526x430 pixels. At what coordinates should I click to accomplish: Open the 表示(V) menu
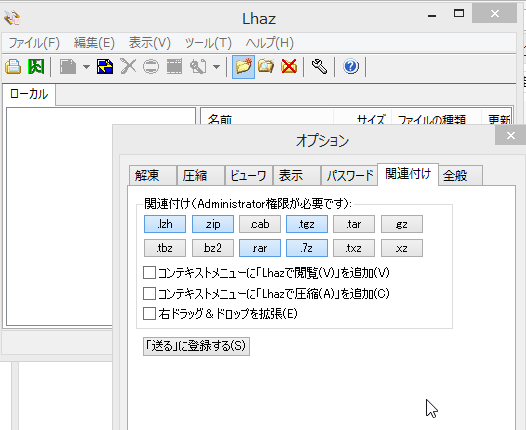pos(150,43)
